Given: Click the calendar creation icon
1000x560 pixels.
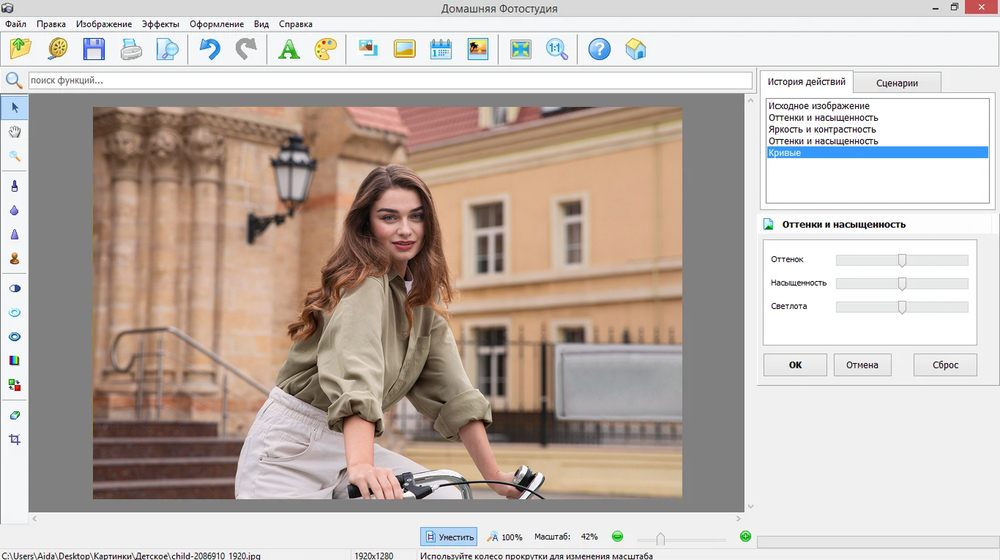Looking at the screenshot, I should pyautogui.click(x=441, y=48).
